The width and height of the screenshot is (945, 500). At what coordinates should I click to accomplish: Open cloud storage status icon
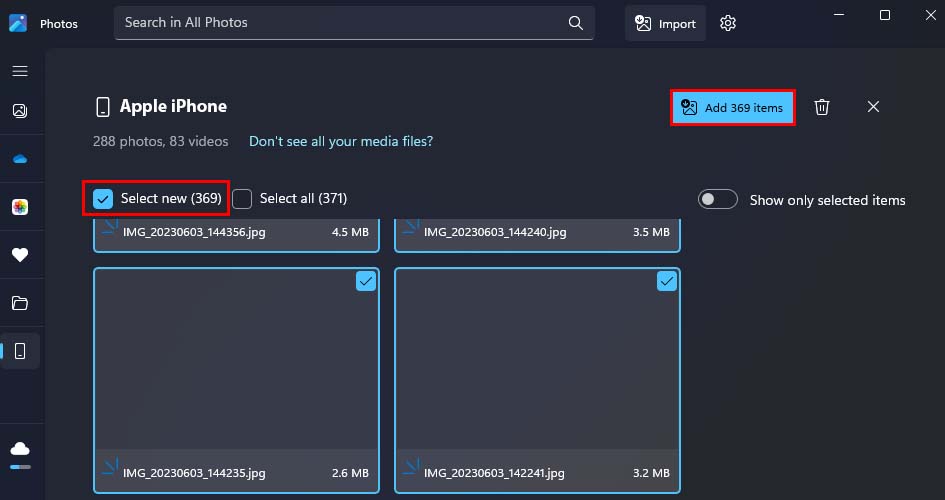[x=20, y=448]
